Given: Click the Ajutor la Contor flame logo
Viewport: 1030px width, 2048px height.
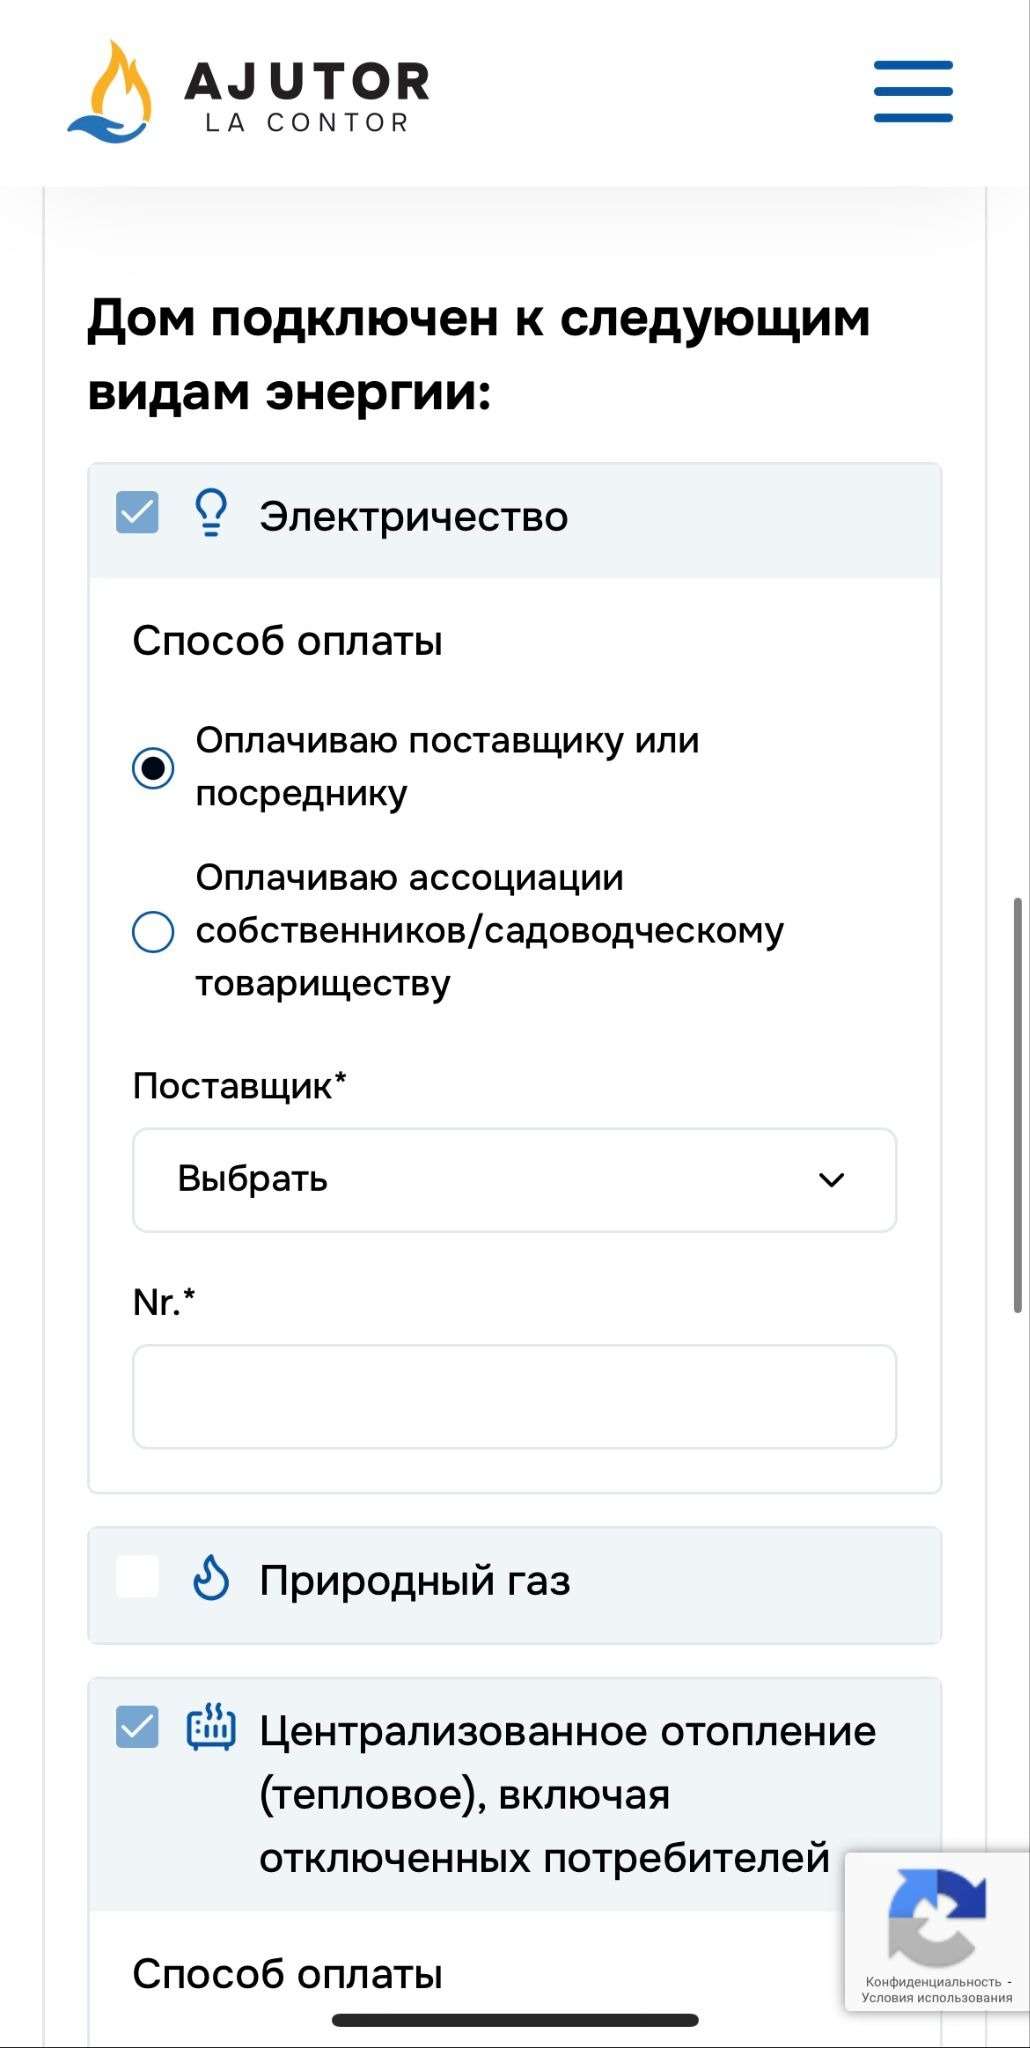Looking at the screenshot, I should coord(110,92).
